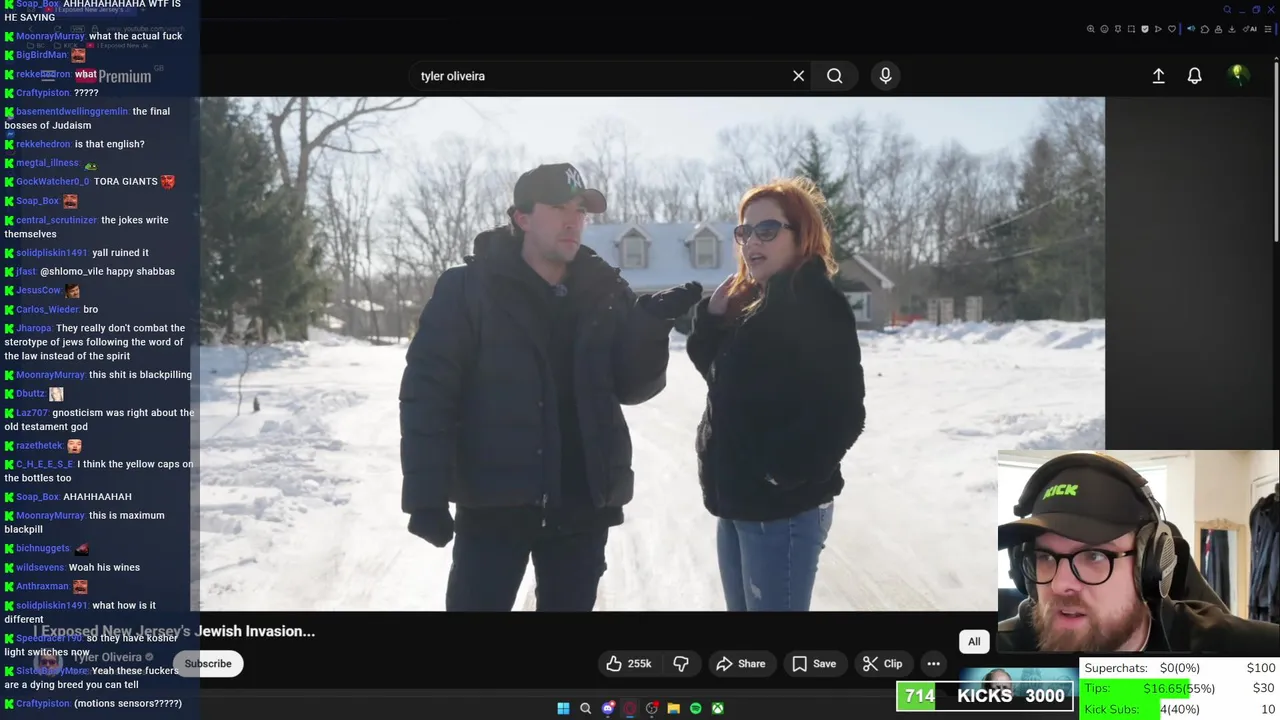
Task: Dislike the video with thumbs-down
Action: coord(681,664)
